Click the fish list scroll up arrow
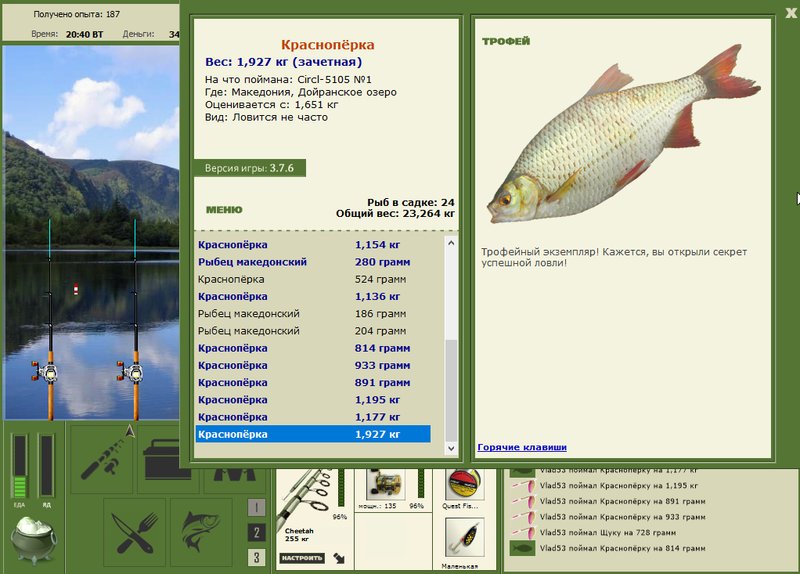 451,243
